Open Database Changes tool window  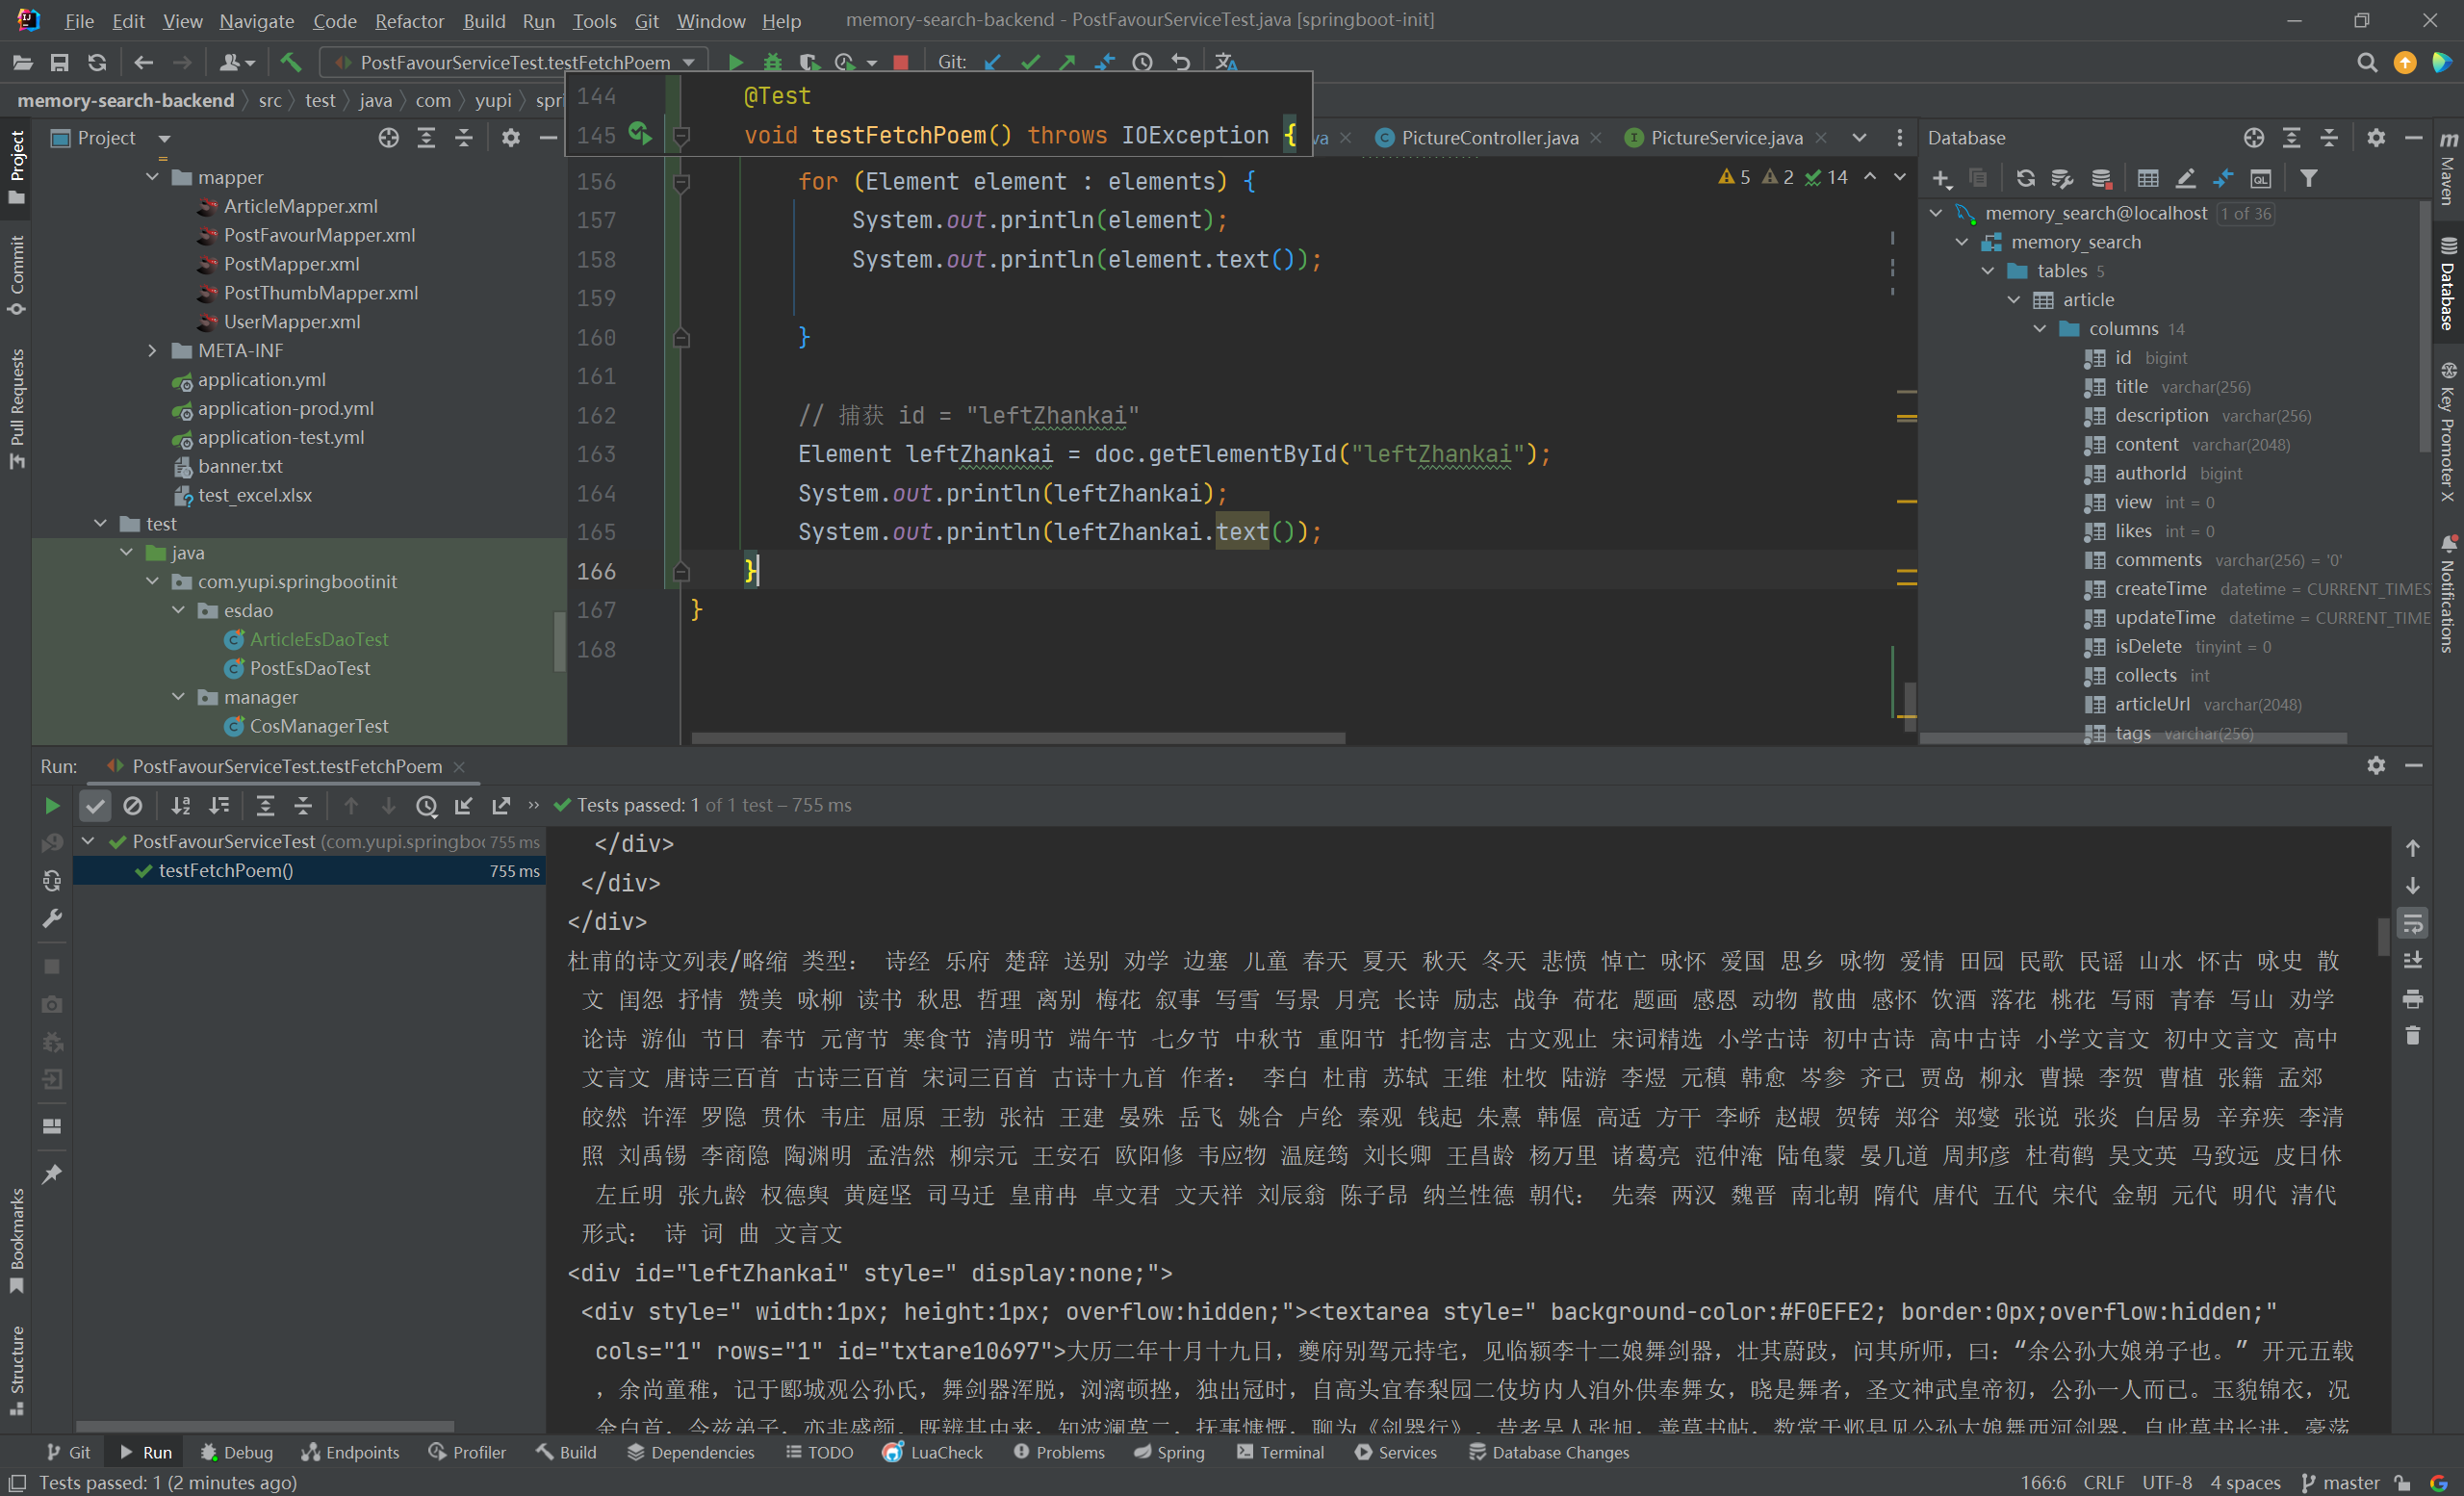tap(1549, 1452)
